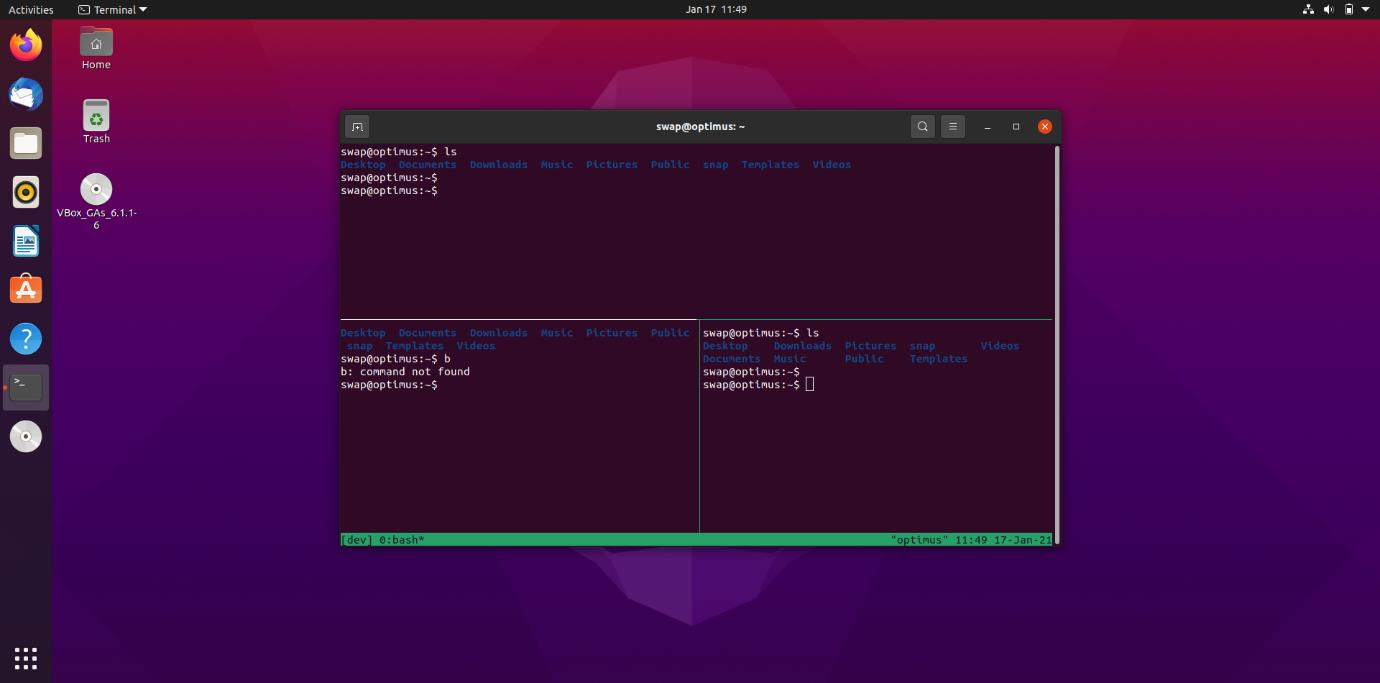Open the terminal search magnifier icon
The height and width of the screenshot is (683, 1380).
(x=923, y=127)
